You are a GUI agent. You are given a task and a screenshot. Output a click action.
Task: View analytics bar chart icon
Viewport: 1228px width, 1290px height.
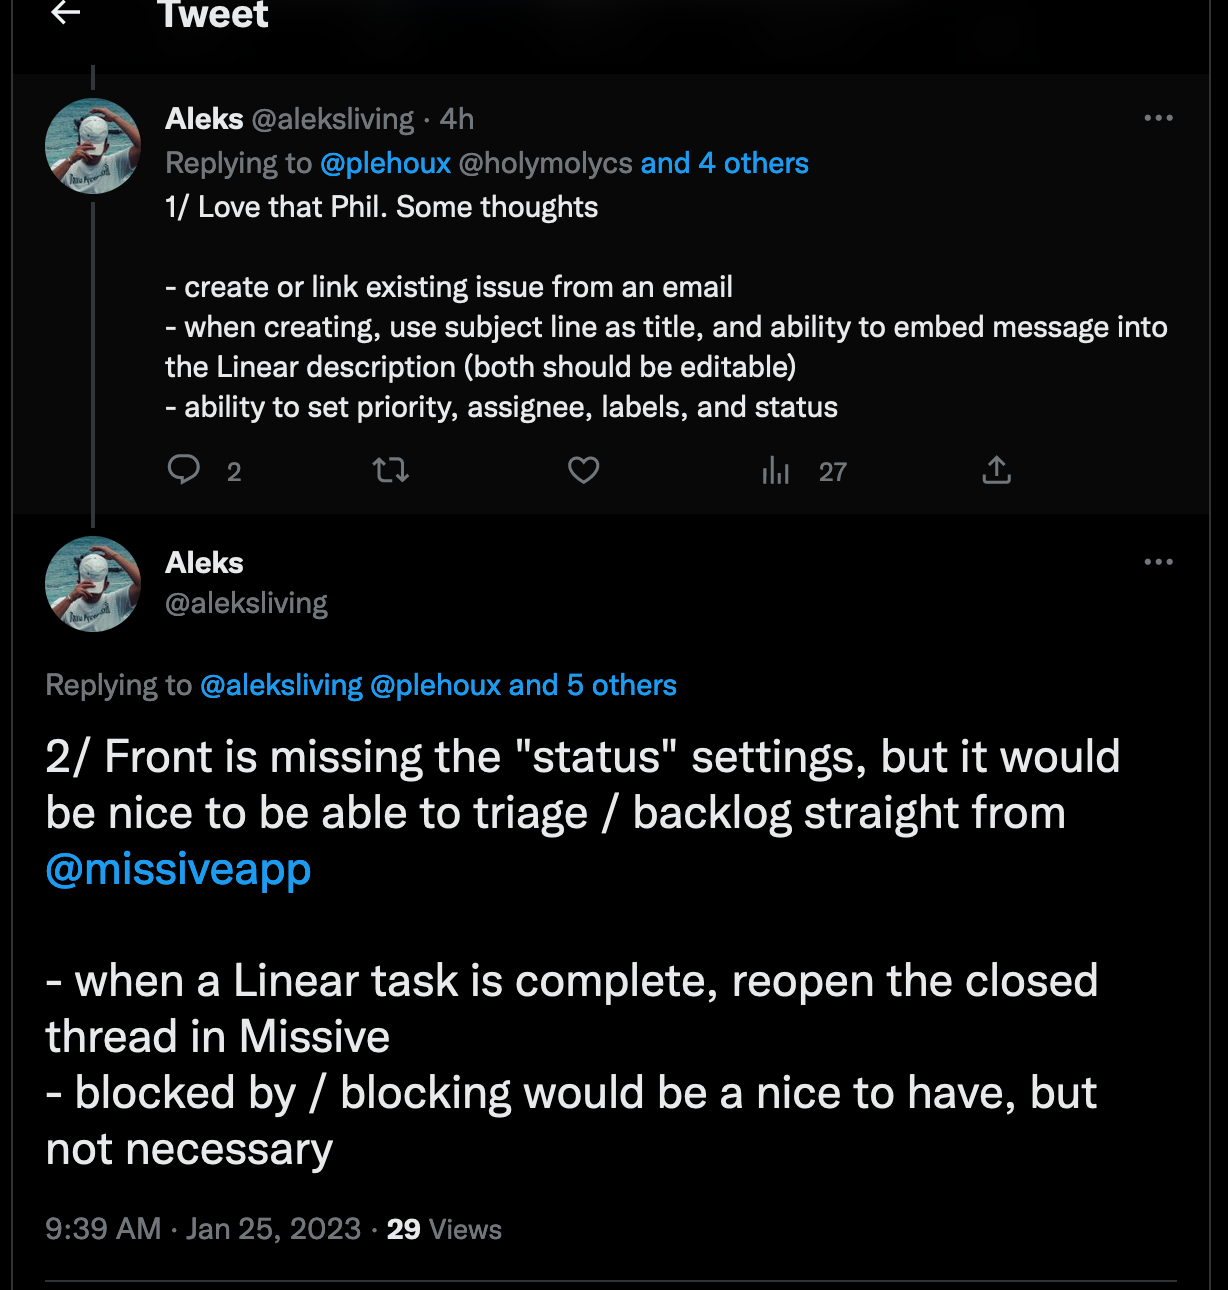(775, 470)
